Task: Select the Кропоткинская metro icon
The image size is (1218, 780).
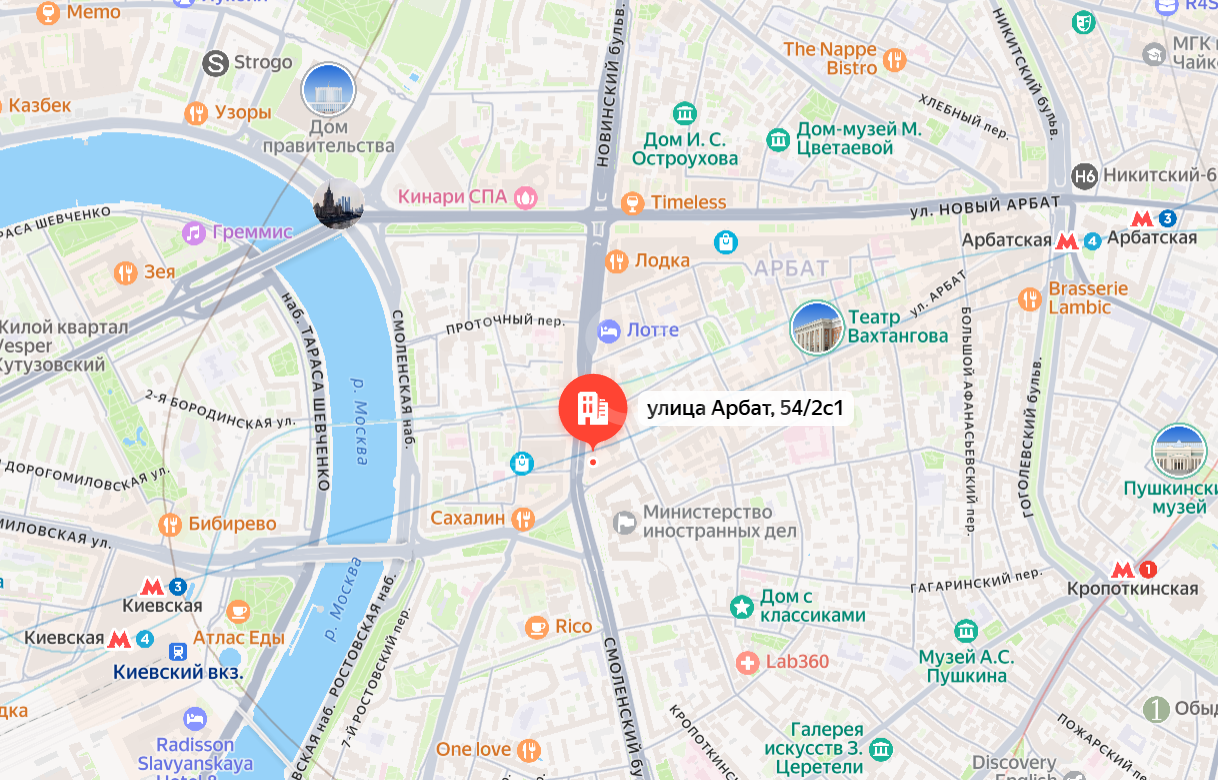Action: pos(1123,570)
